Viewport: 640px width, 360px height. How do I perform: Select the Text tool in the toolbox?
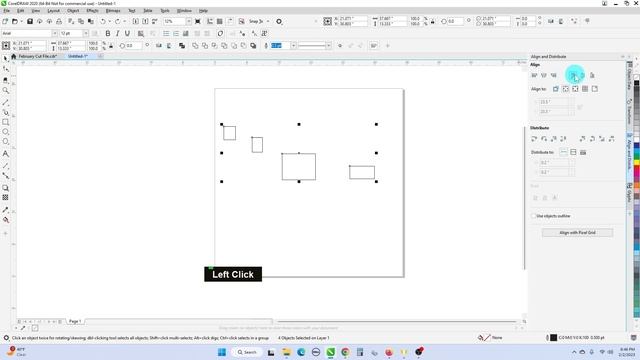5,154
